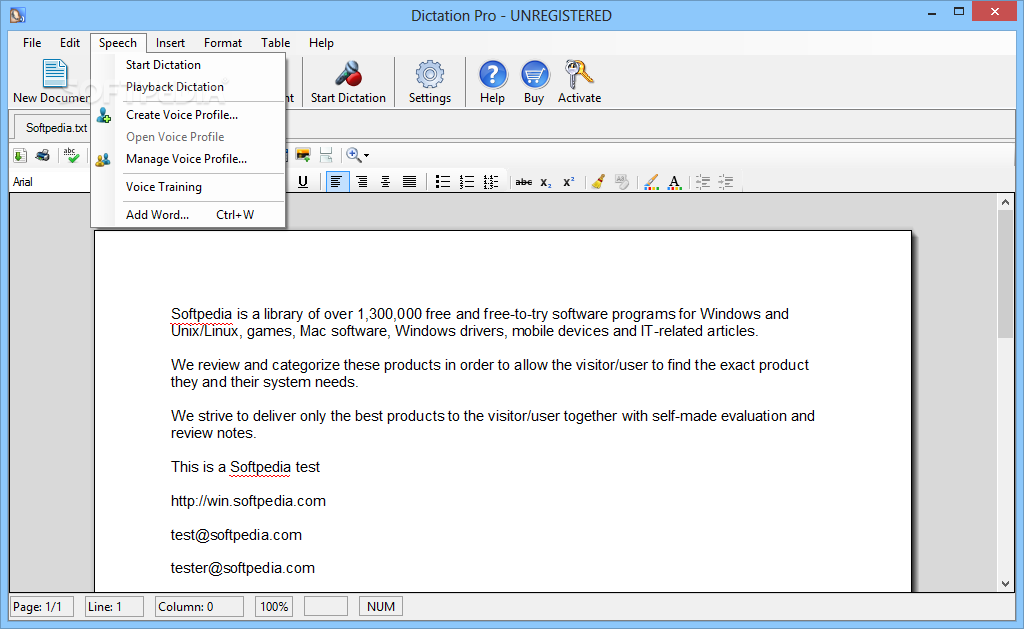This screenshot has height=629, width=1024.
Task: Click Page: 1/1 status bar field
Action: [42, 607]
